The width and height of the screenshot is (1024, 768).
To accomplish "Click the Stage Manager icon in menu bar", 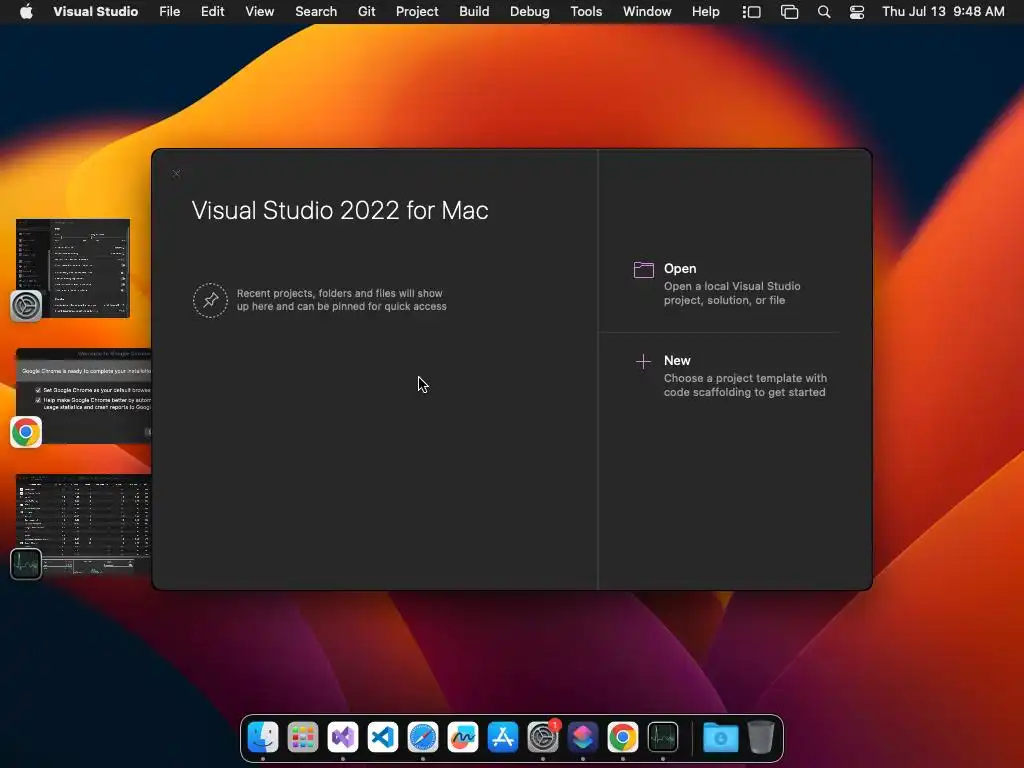I will [752, 12].
